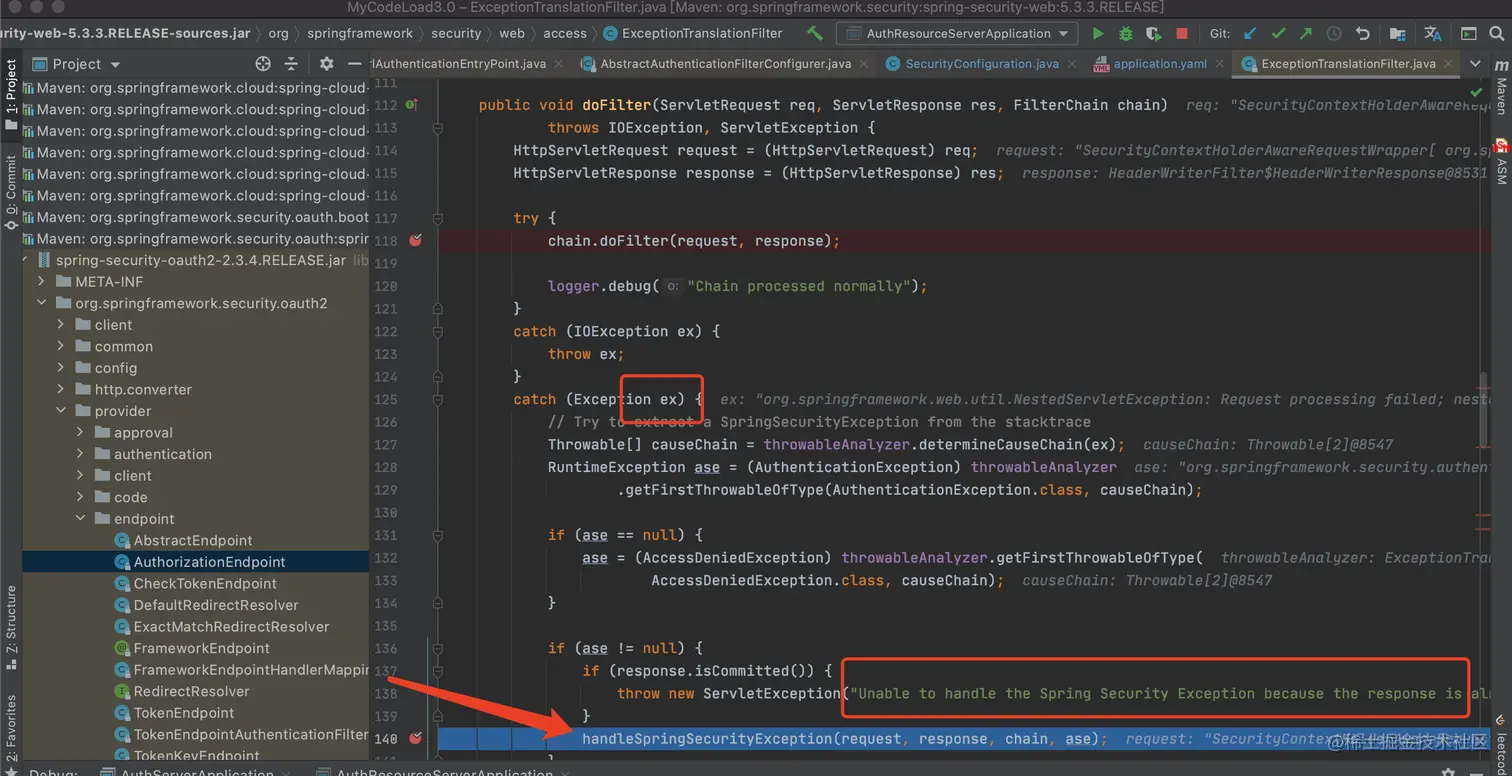Click the override gutter icon on line 112
The image size is (1512, 776).
tap(412, 105)
